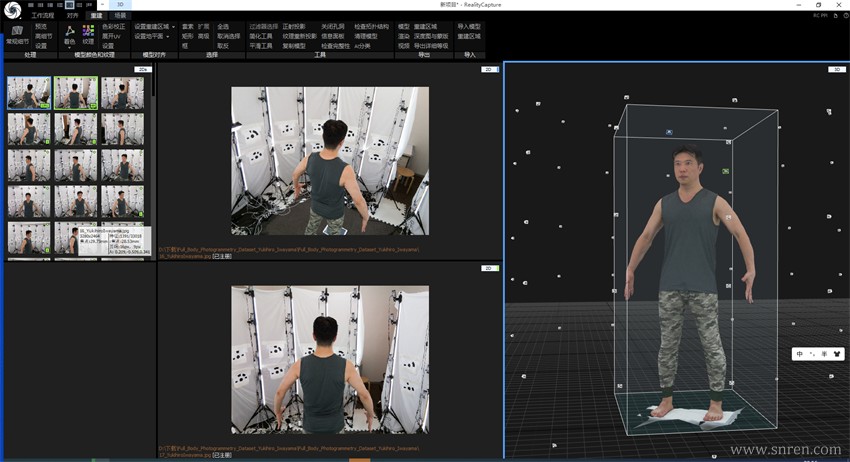Click the camera marker atop bounding box
Image resolution: width=850 pixels, height=462 pixels.
click(x=669, y=132)
